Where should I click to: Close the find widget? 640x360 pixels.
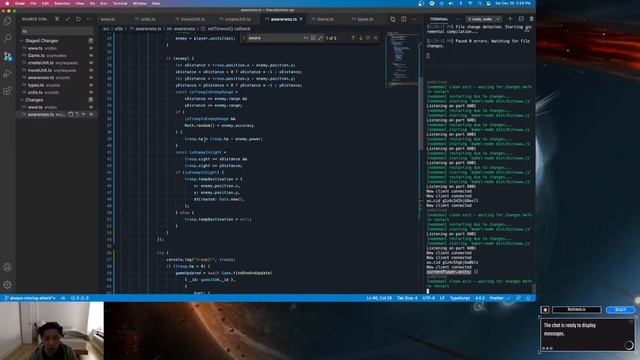(x=376, y=38)
